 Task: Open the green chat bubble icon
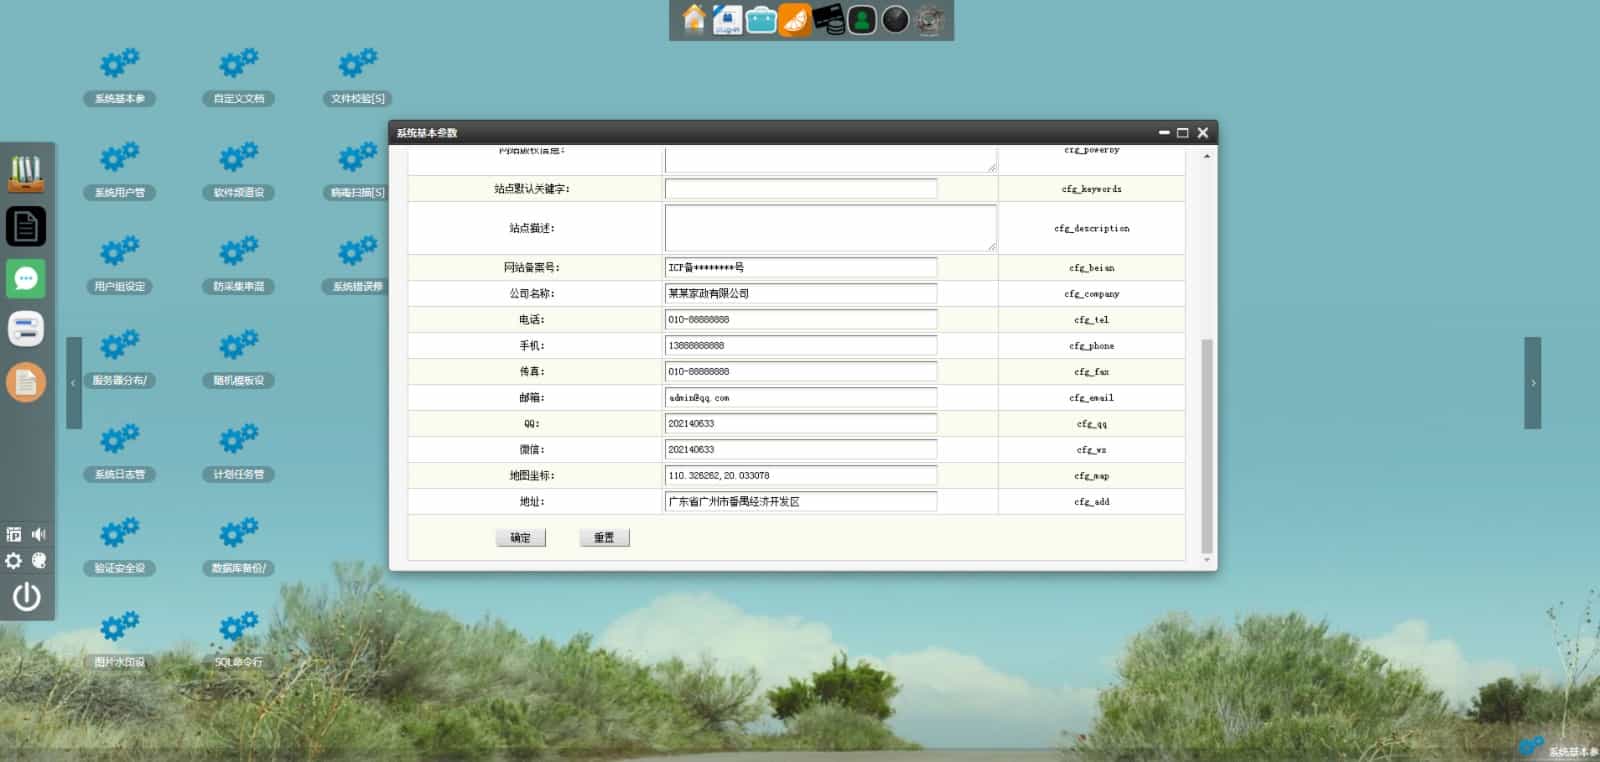[x=26, y=278]
